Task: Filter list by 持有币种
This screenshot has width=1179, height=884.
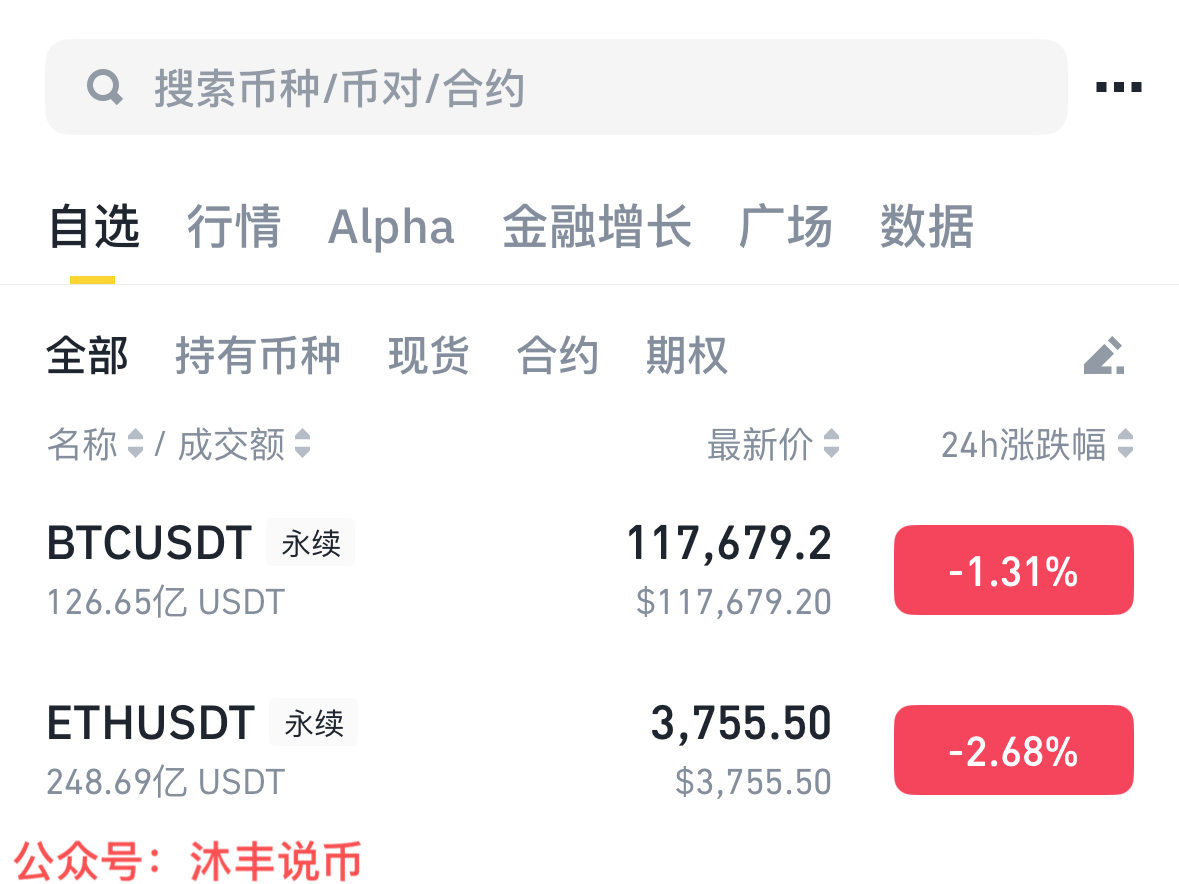Action: (x=258, y=356)
